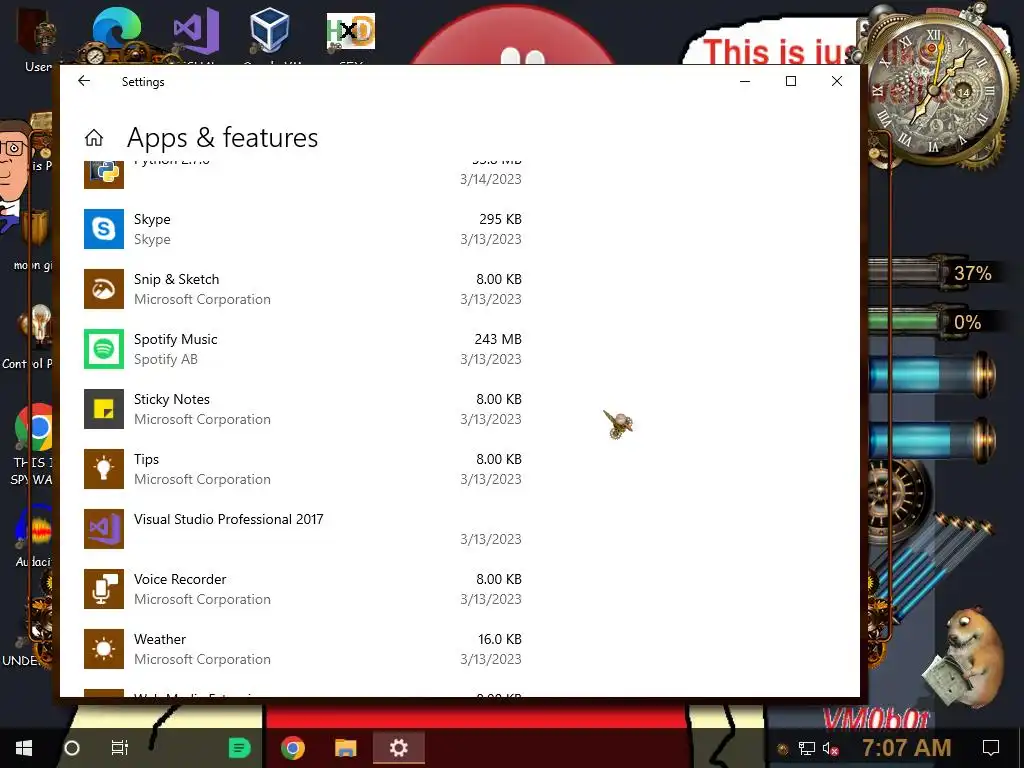Open the Visual Studio desktop shortcut
Image resolution: width=1024 pixels, height=768 pixels.
[x=195, y=33]
